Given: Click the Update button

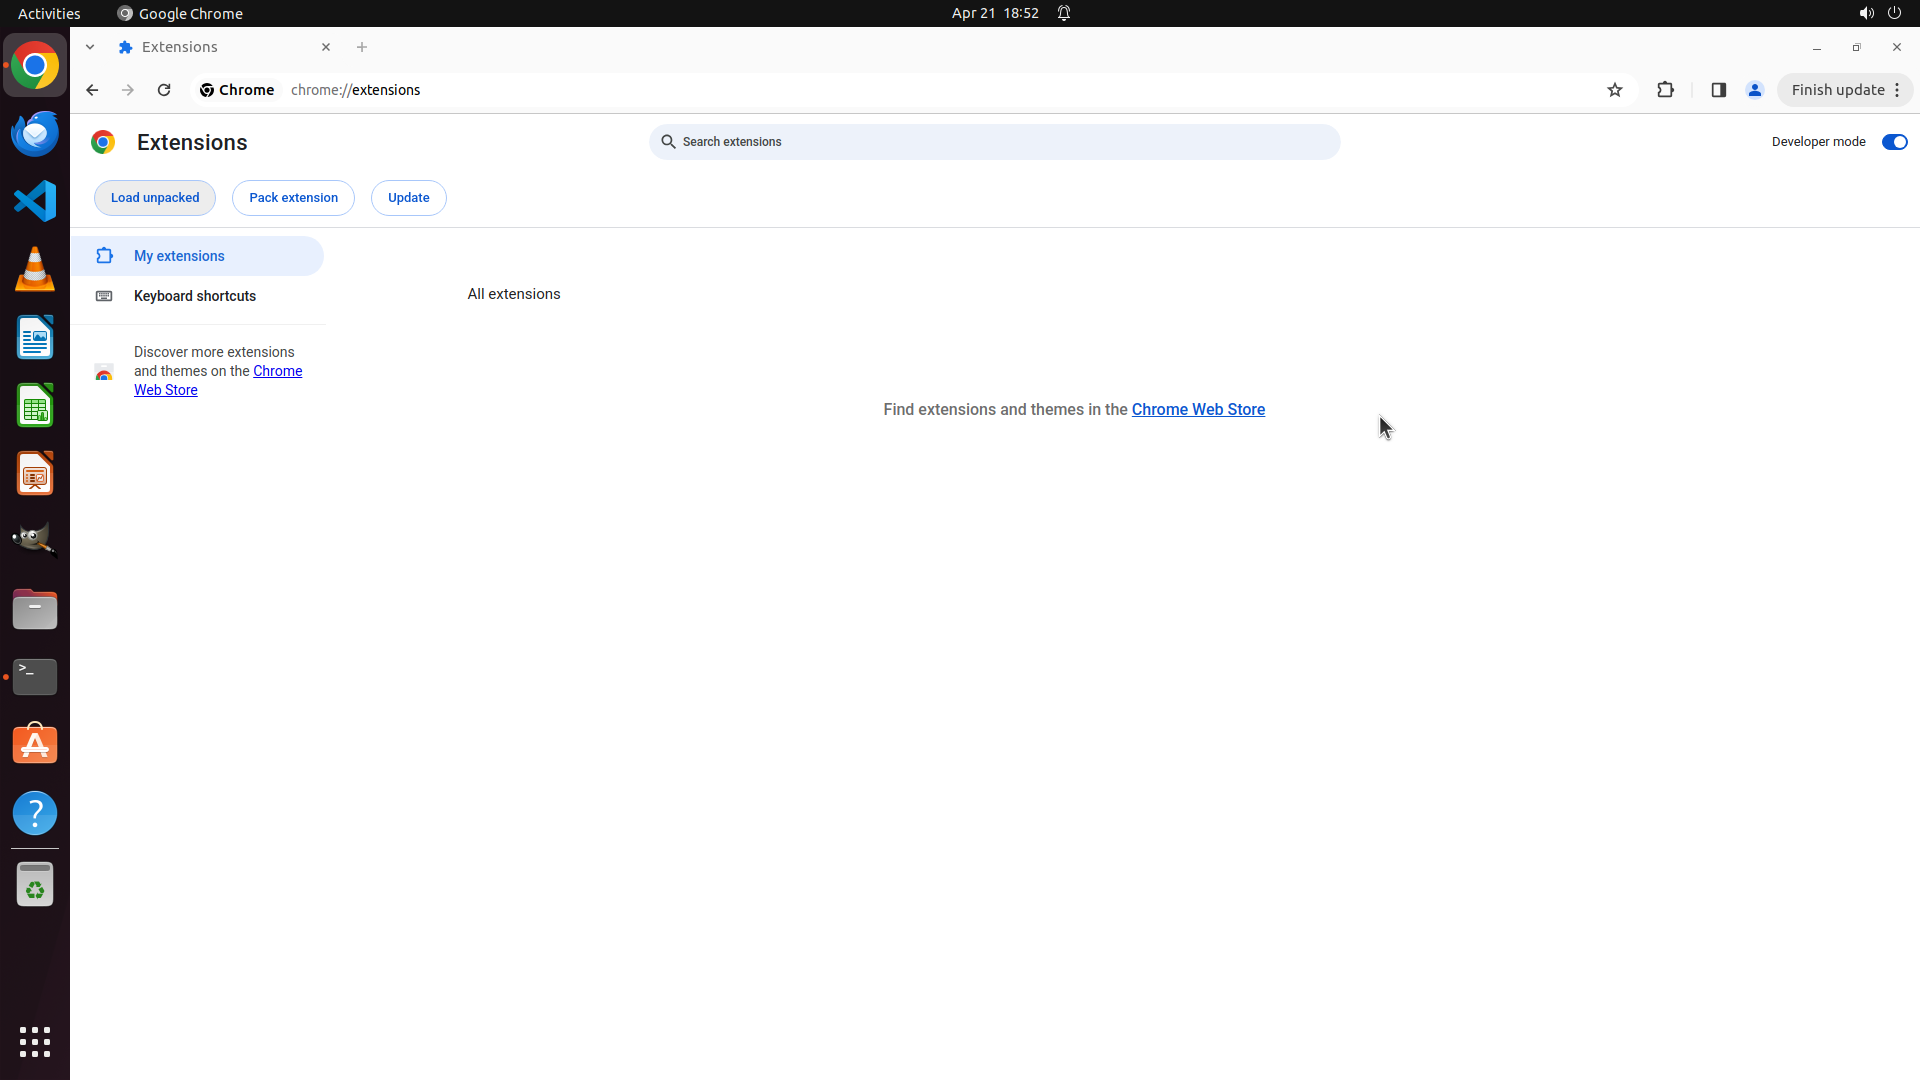Looking at the screenshot, I should tap(408, 198).
